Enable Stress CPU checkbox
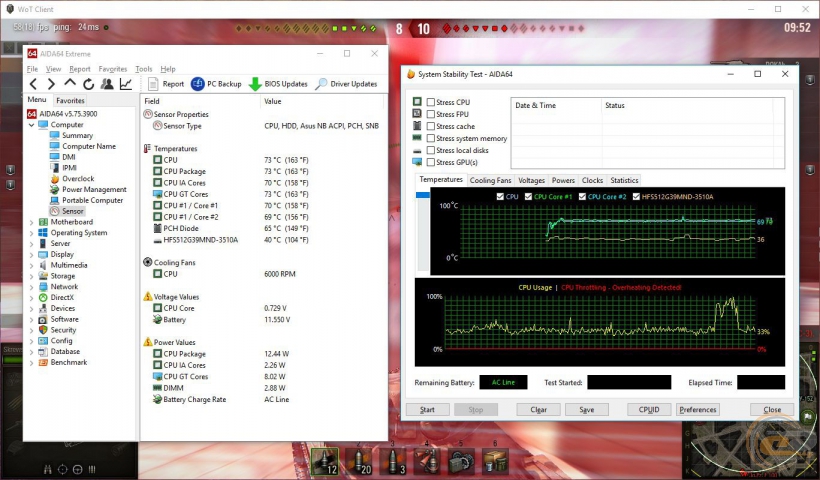The height and width of the screenshot is (480, 820). click(x=431, y=102)
